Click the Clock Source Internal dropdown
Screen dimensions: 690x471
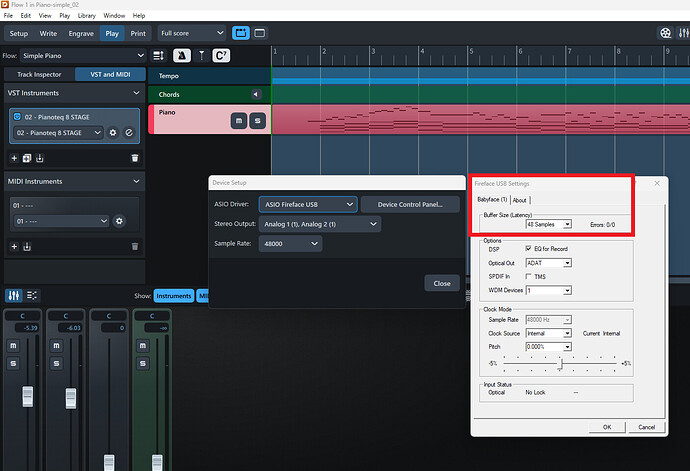point(548,333)
